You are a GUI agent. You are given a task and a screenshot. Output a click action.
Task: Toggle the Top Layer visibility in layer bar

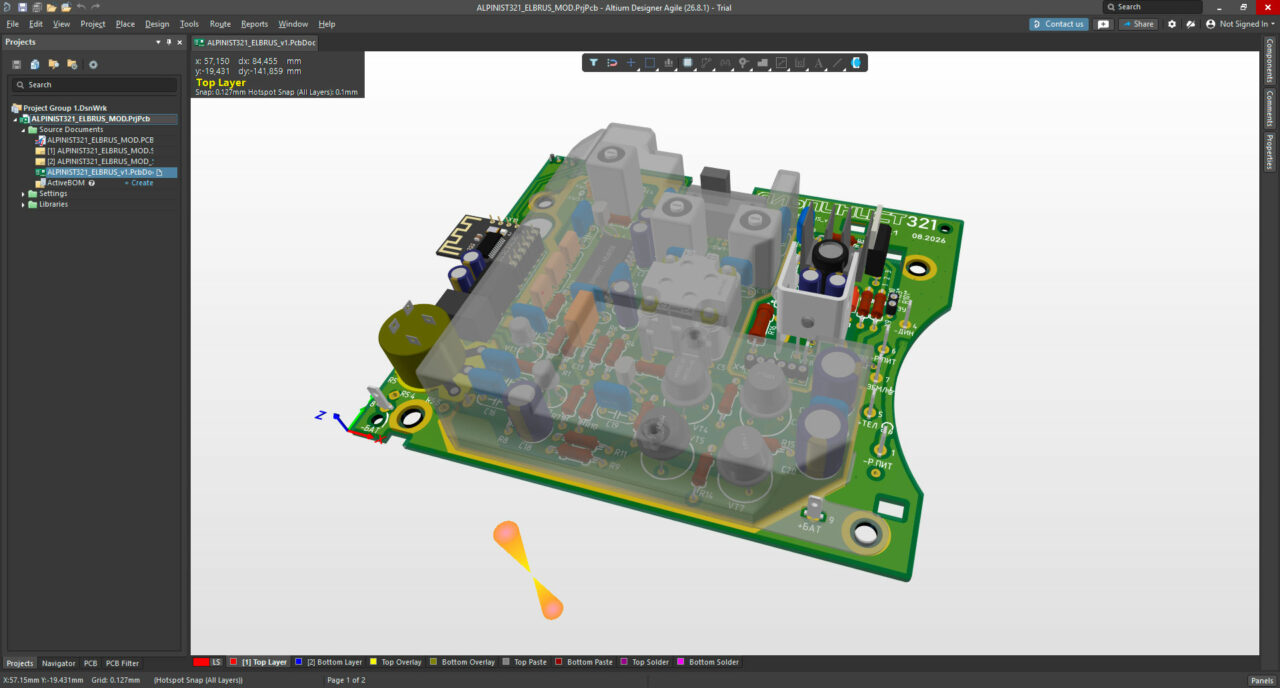pyautogui.click(x=233, y=662)
